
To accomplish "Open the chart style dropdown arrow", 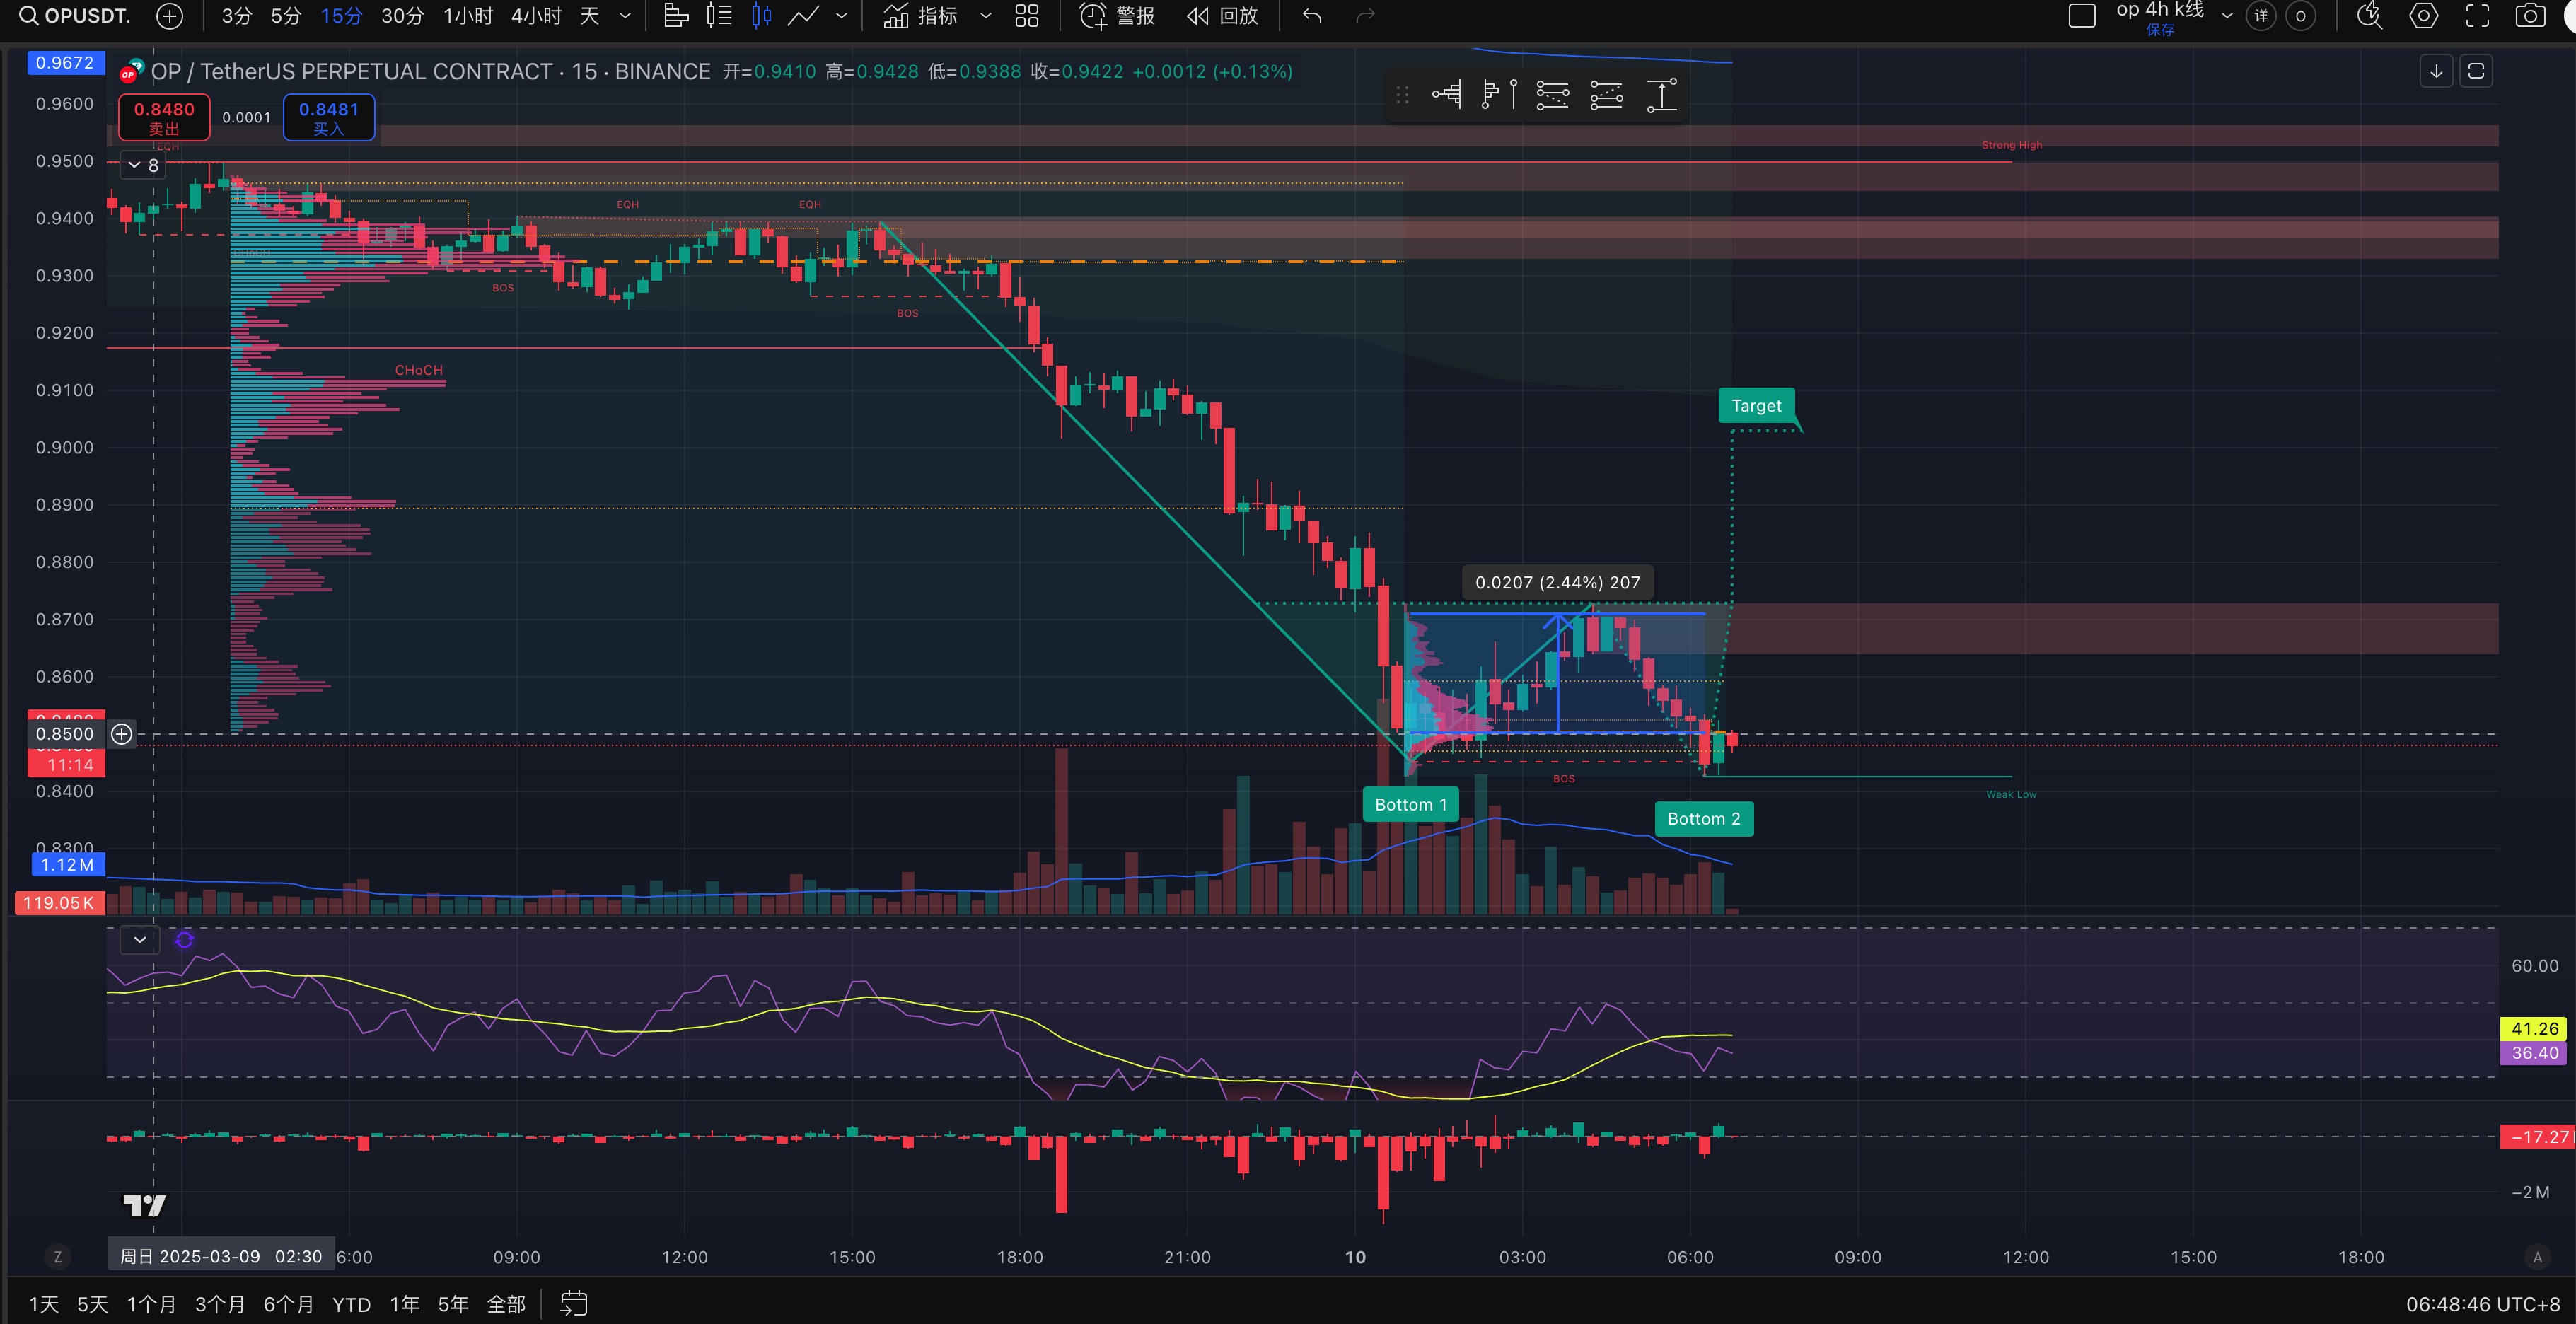I will click(842, 16).
